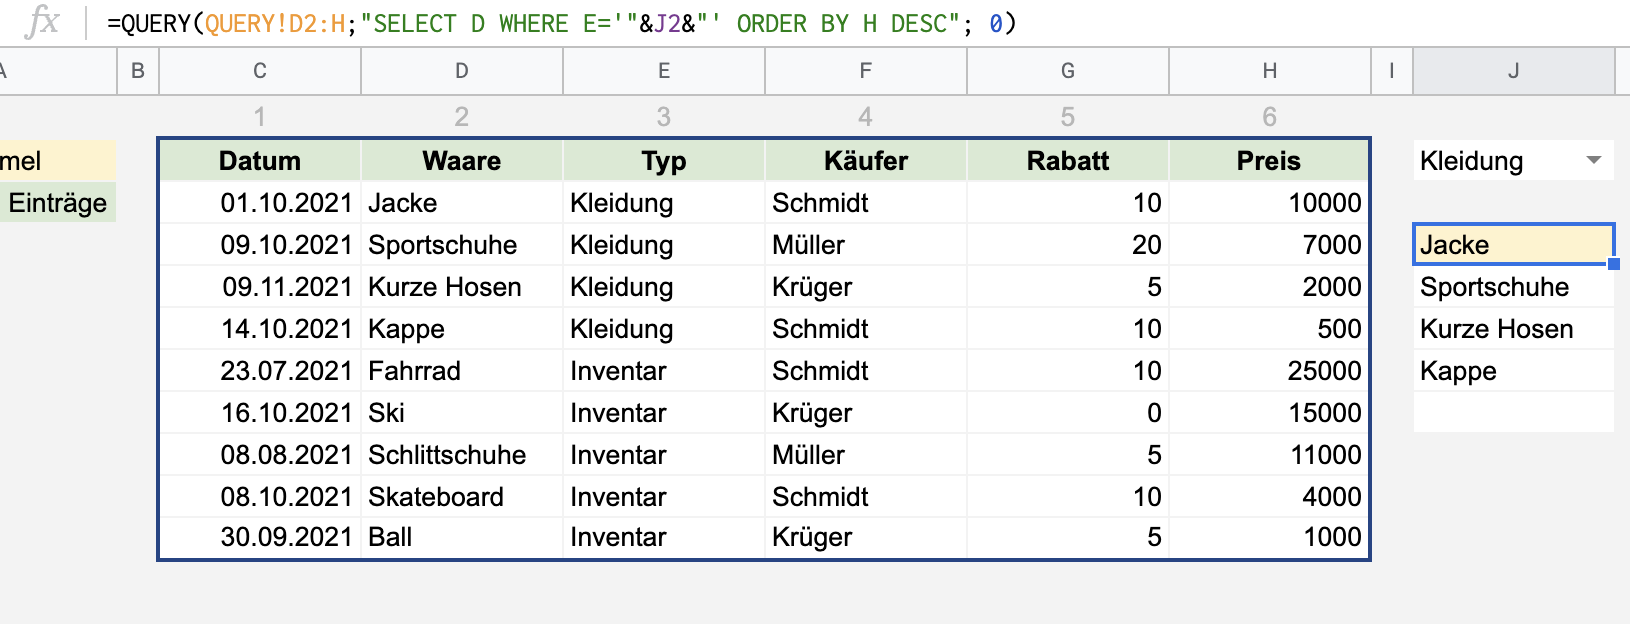Select column D header
Image resolution: width=1630 pixels, height=624 pixels.
click(x=462, y=71)
